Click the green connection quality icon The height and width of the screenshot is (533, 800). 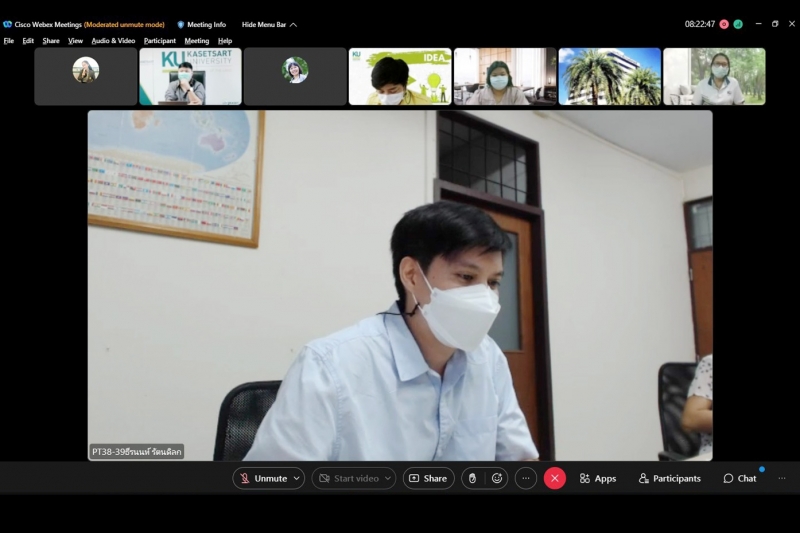coord(738,24)
